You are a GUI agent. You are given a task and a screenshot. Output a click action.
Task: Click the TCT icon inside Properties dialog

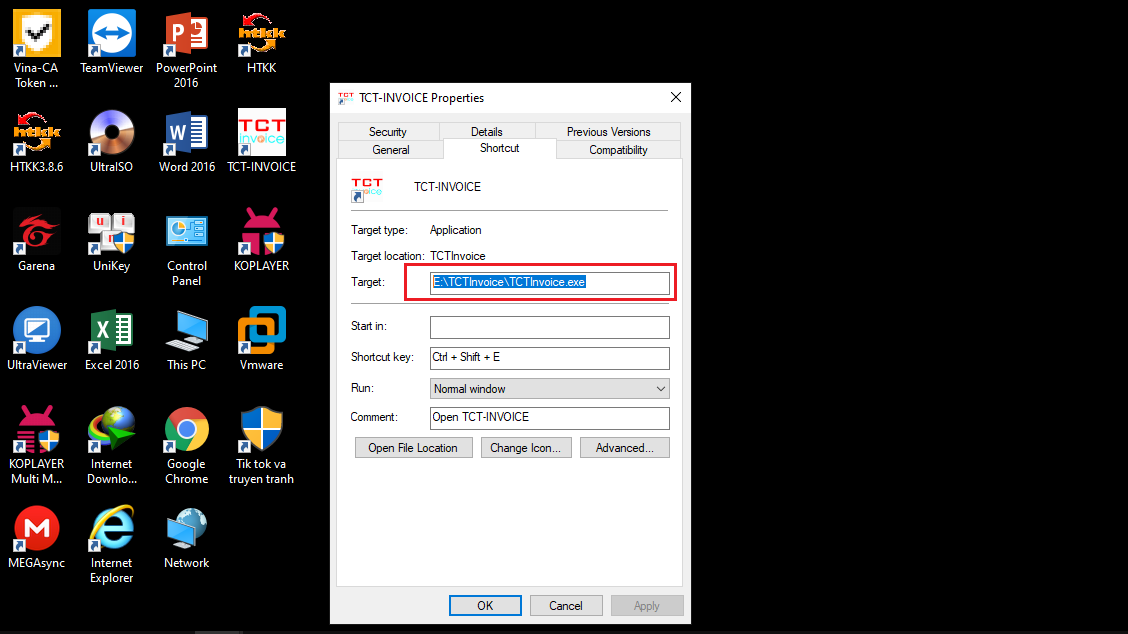point(367,189)
